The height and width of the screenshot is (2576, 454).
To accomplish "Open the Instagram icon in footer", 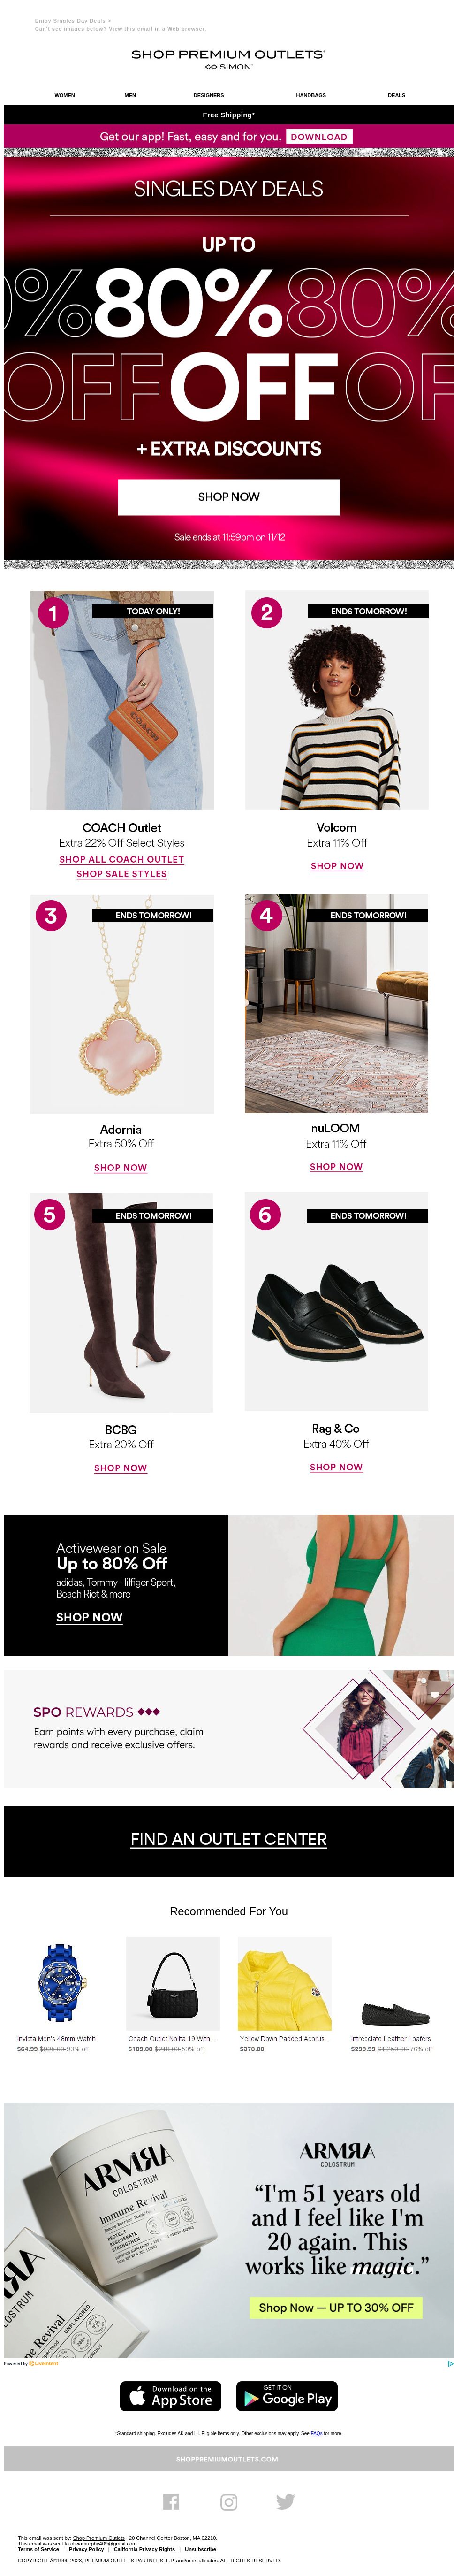I will click(229, 2501).
